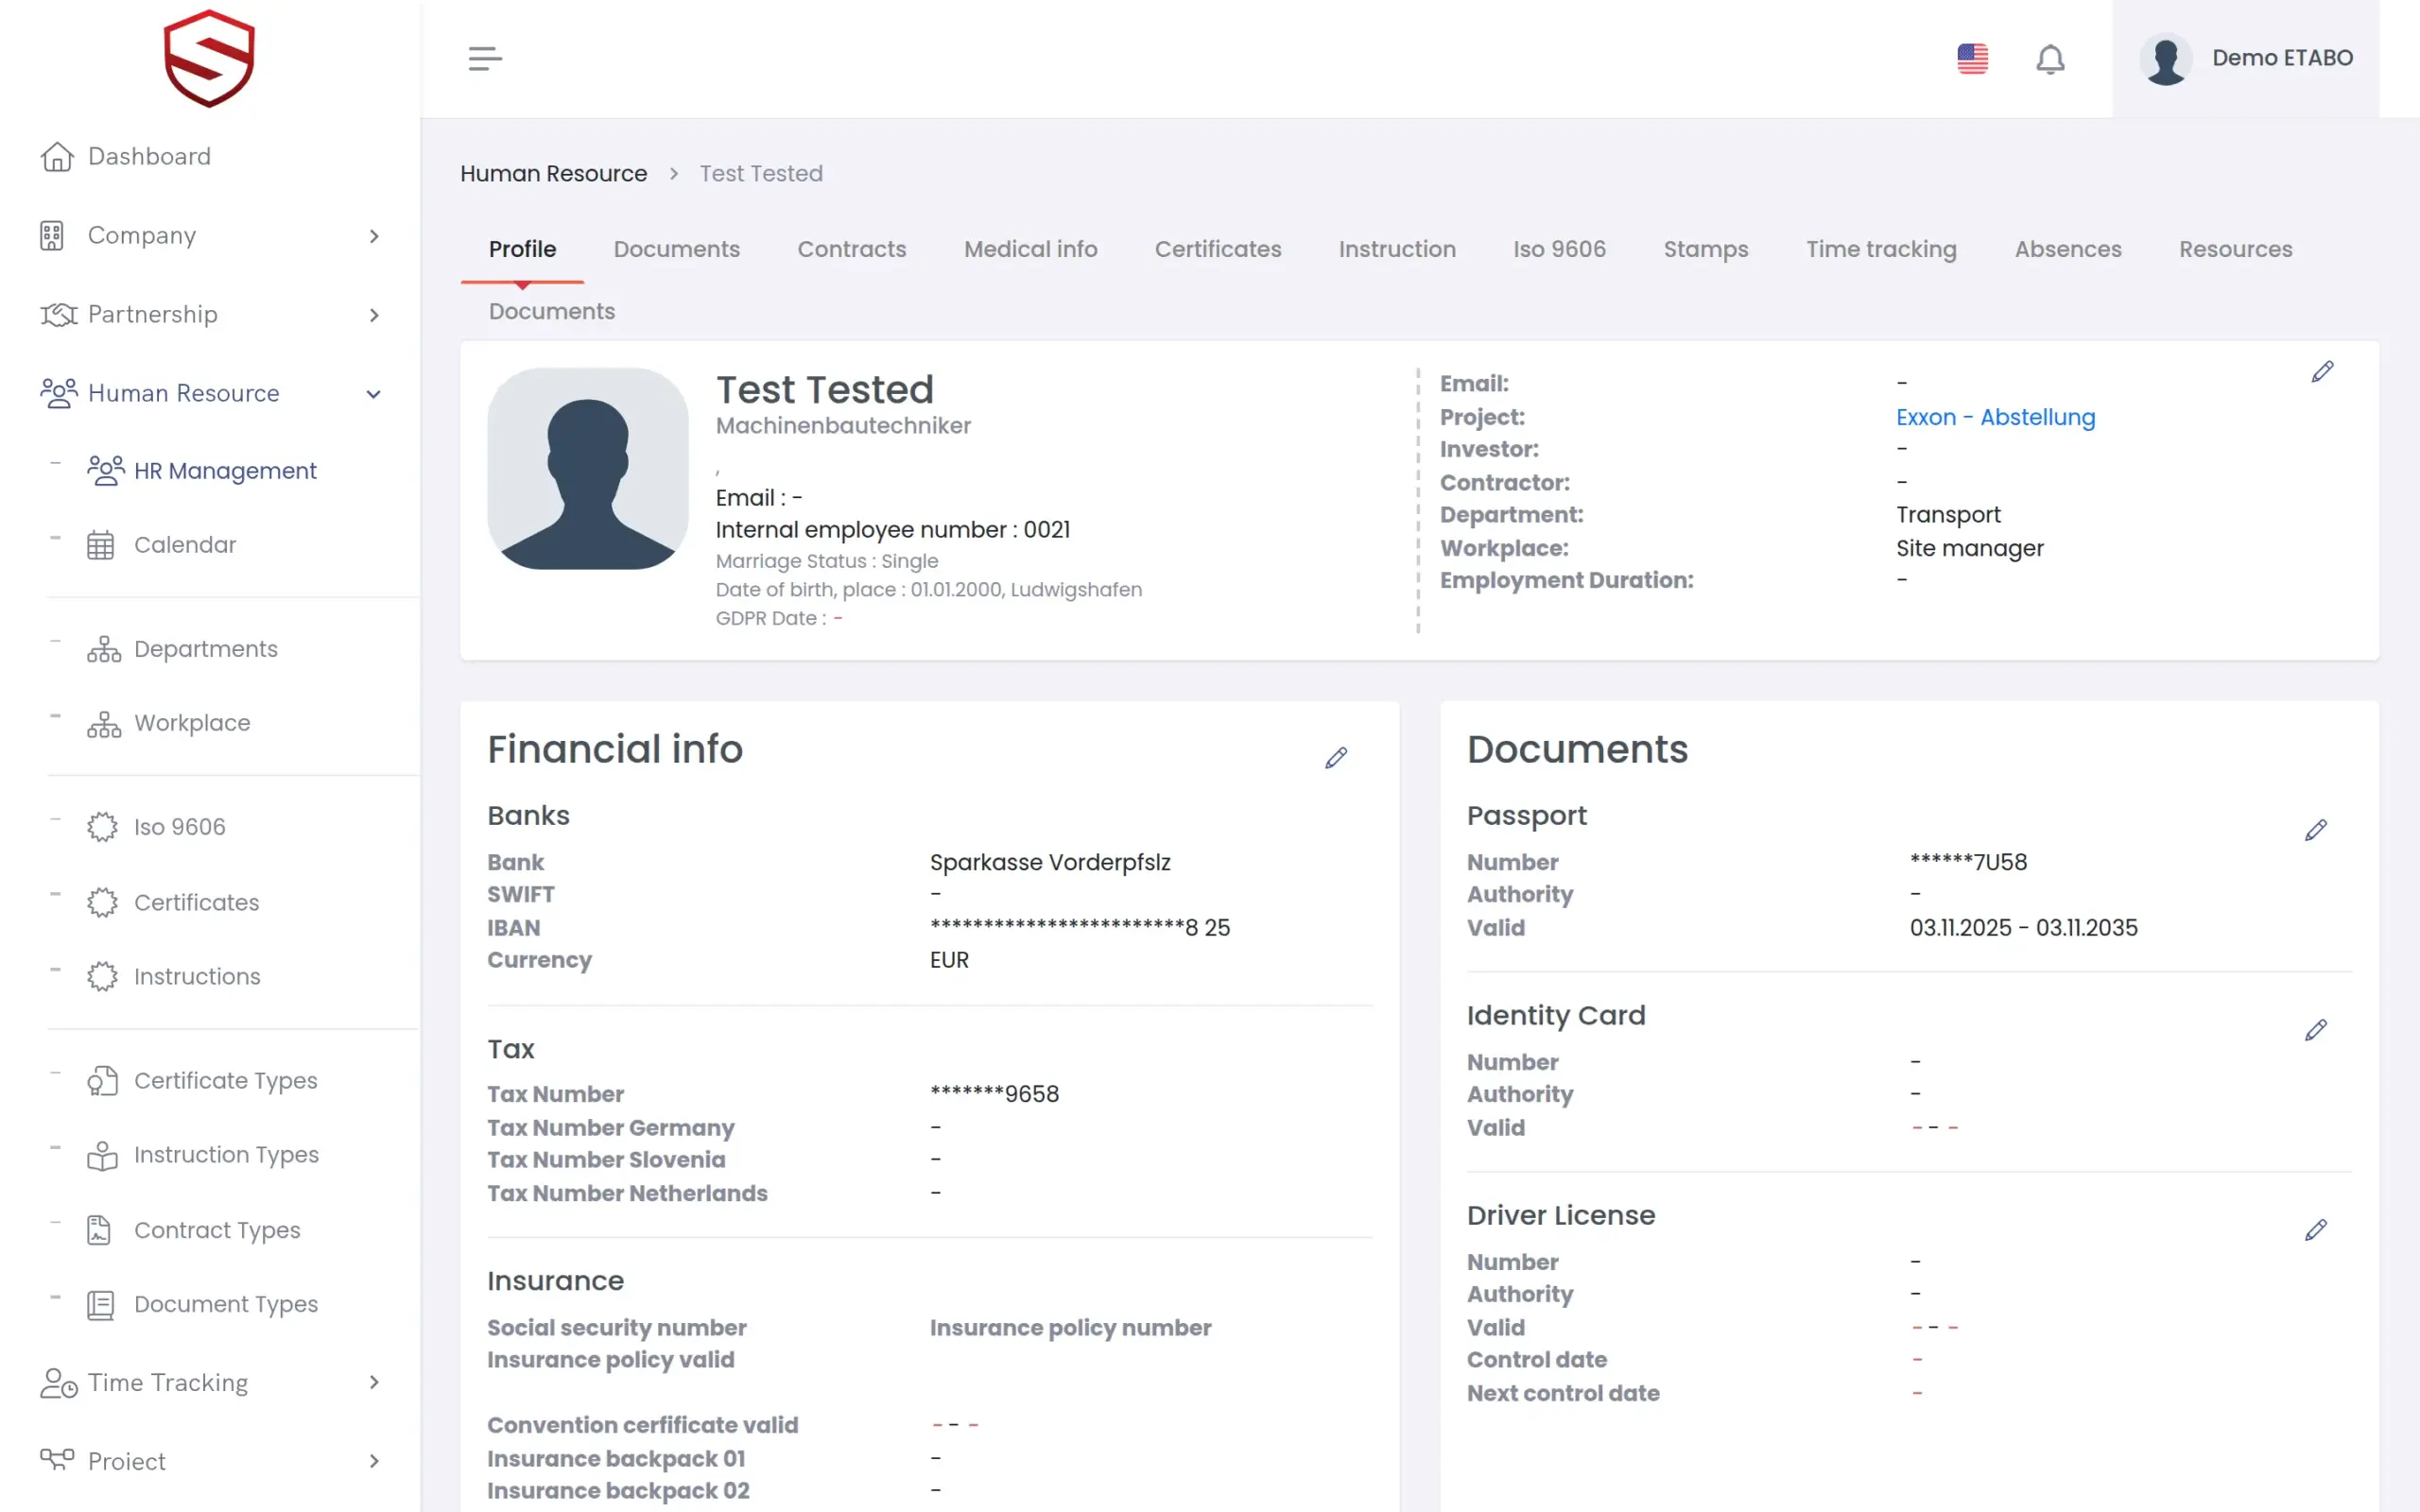Click the second-row Documents tab
Screen dimensions: 2420x1512
click(x=551, y=311)
